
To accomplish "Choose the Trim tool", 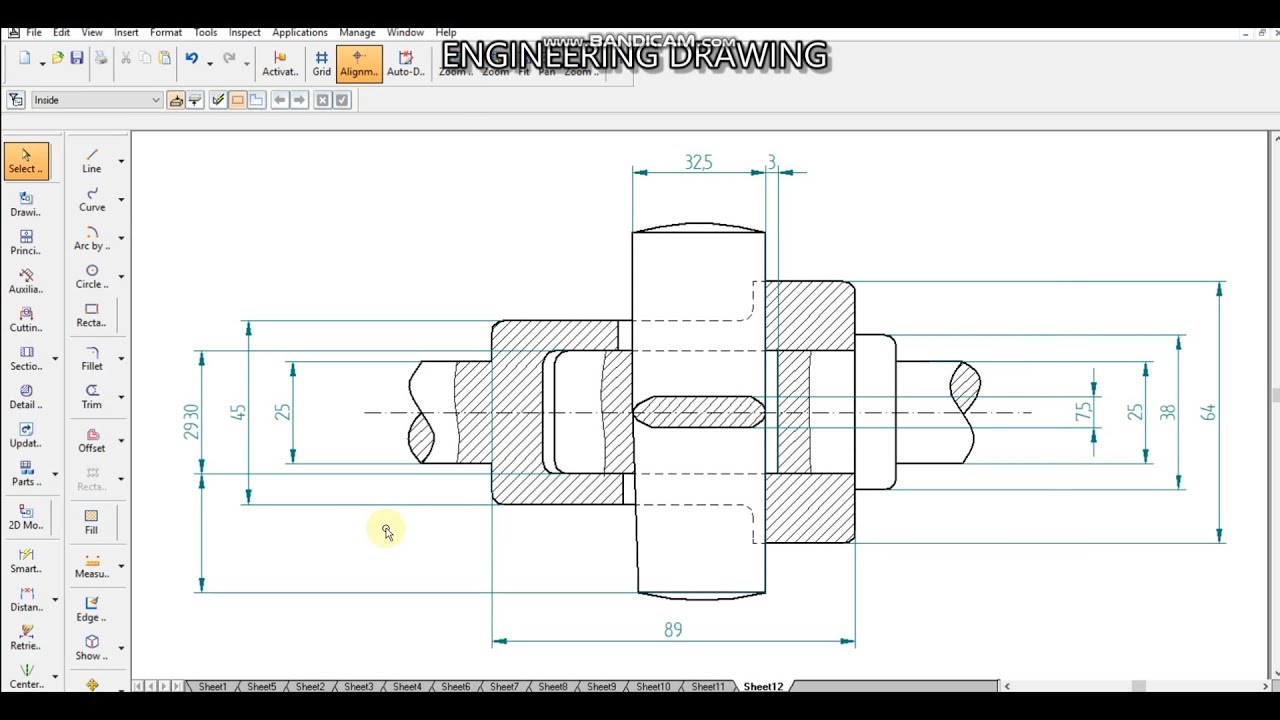I will [92, 397].
